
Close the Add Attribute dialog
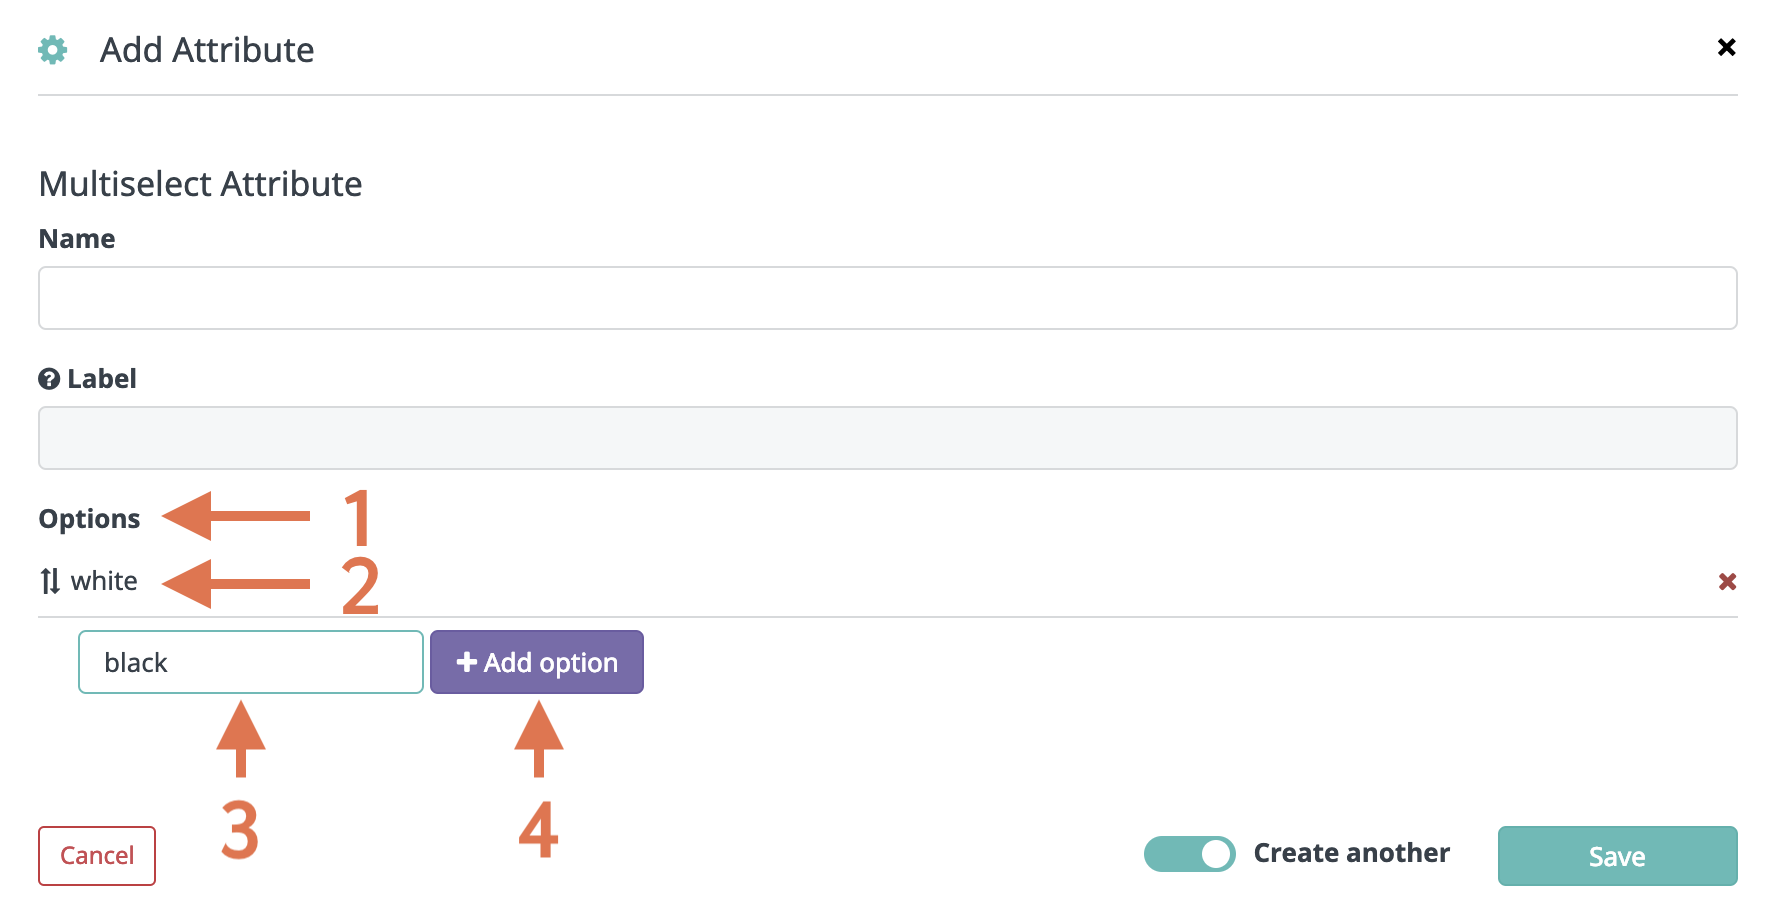click(x=1726, y=47)
